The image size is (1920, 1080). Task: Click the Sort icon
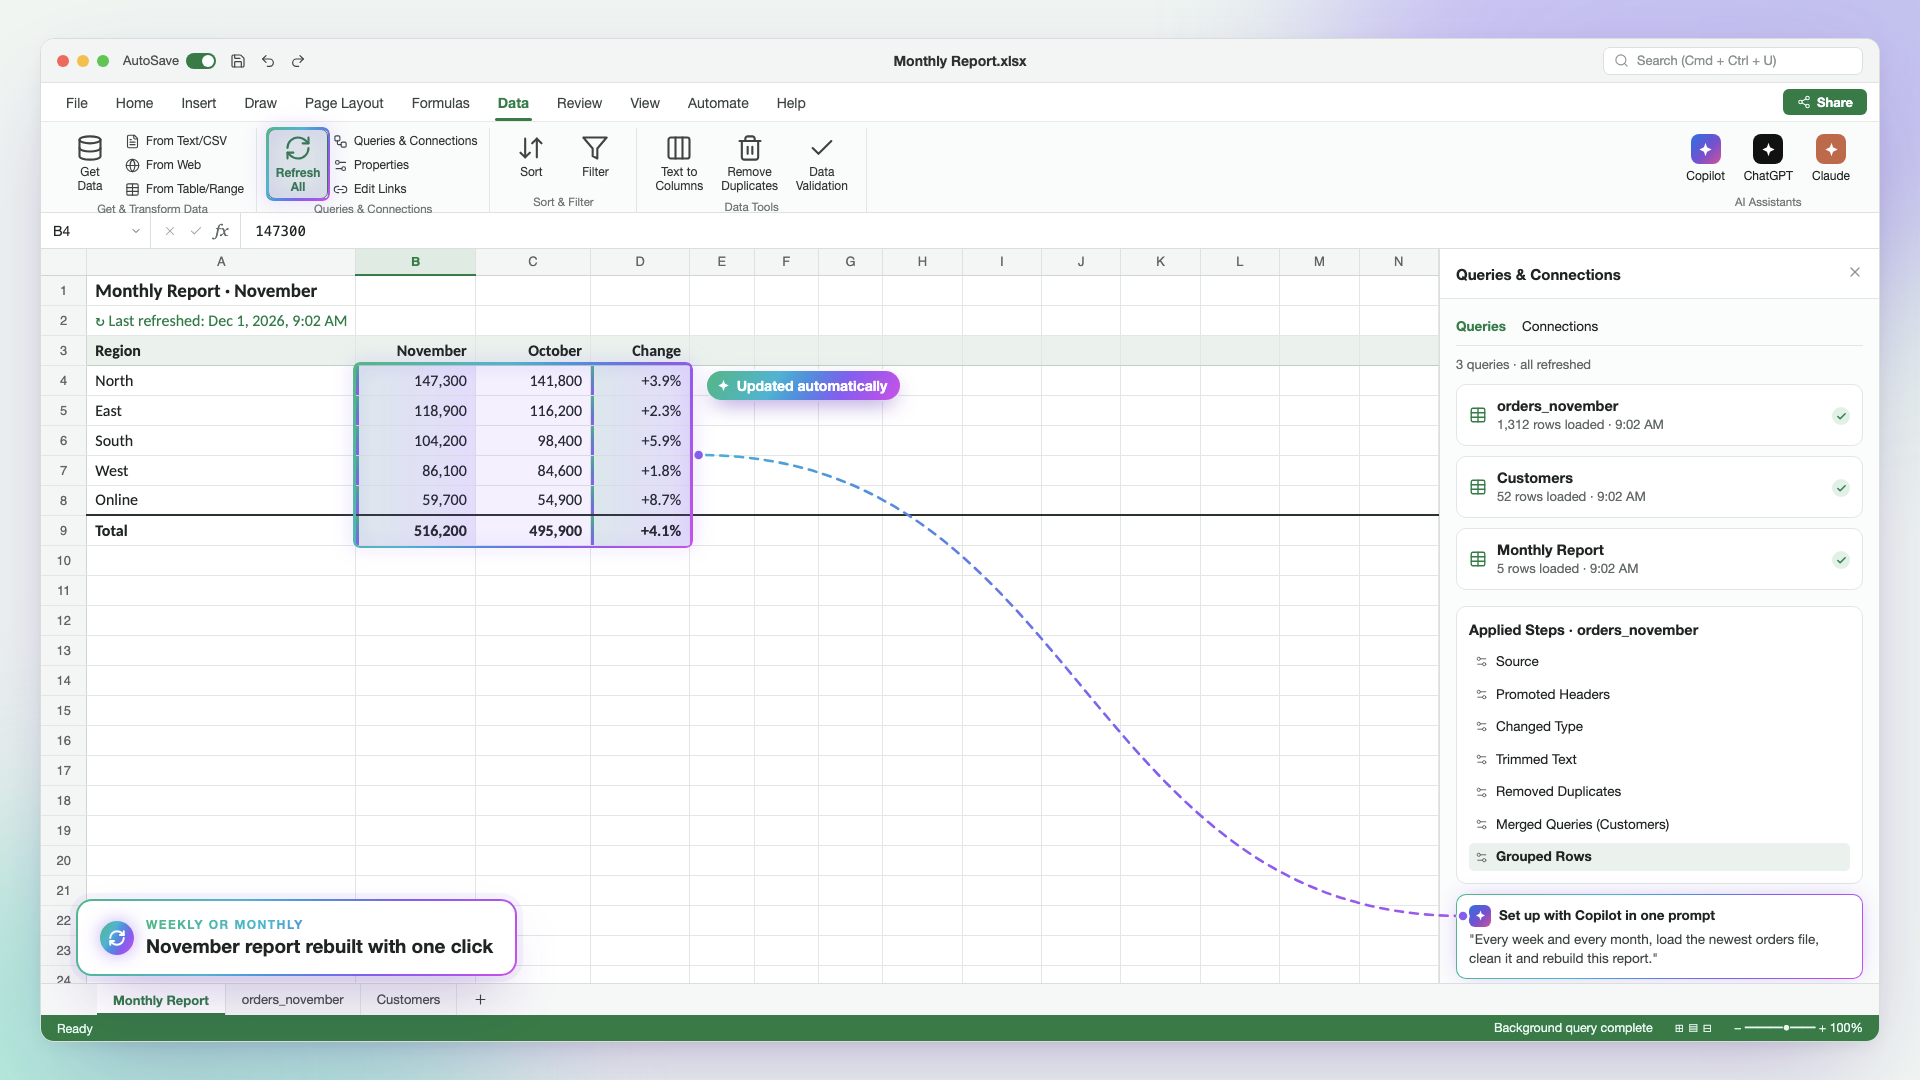pyautogui.click(x=531, y=148)
